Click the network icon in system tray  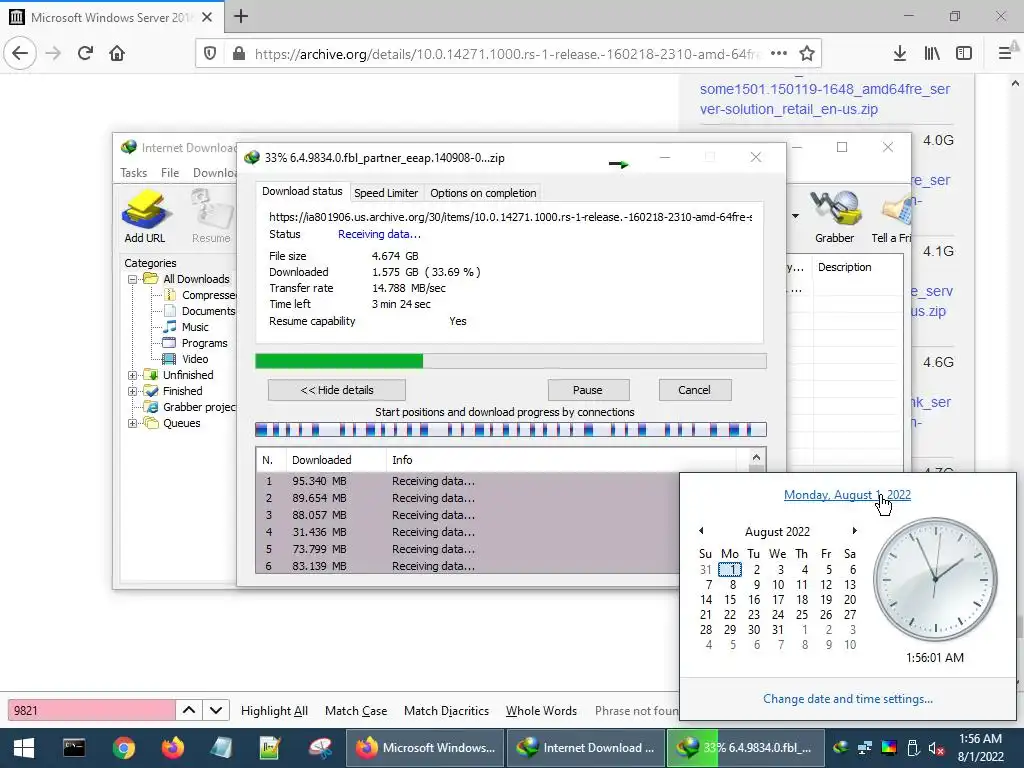point(865,748)
